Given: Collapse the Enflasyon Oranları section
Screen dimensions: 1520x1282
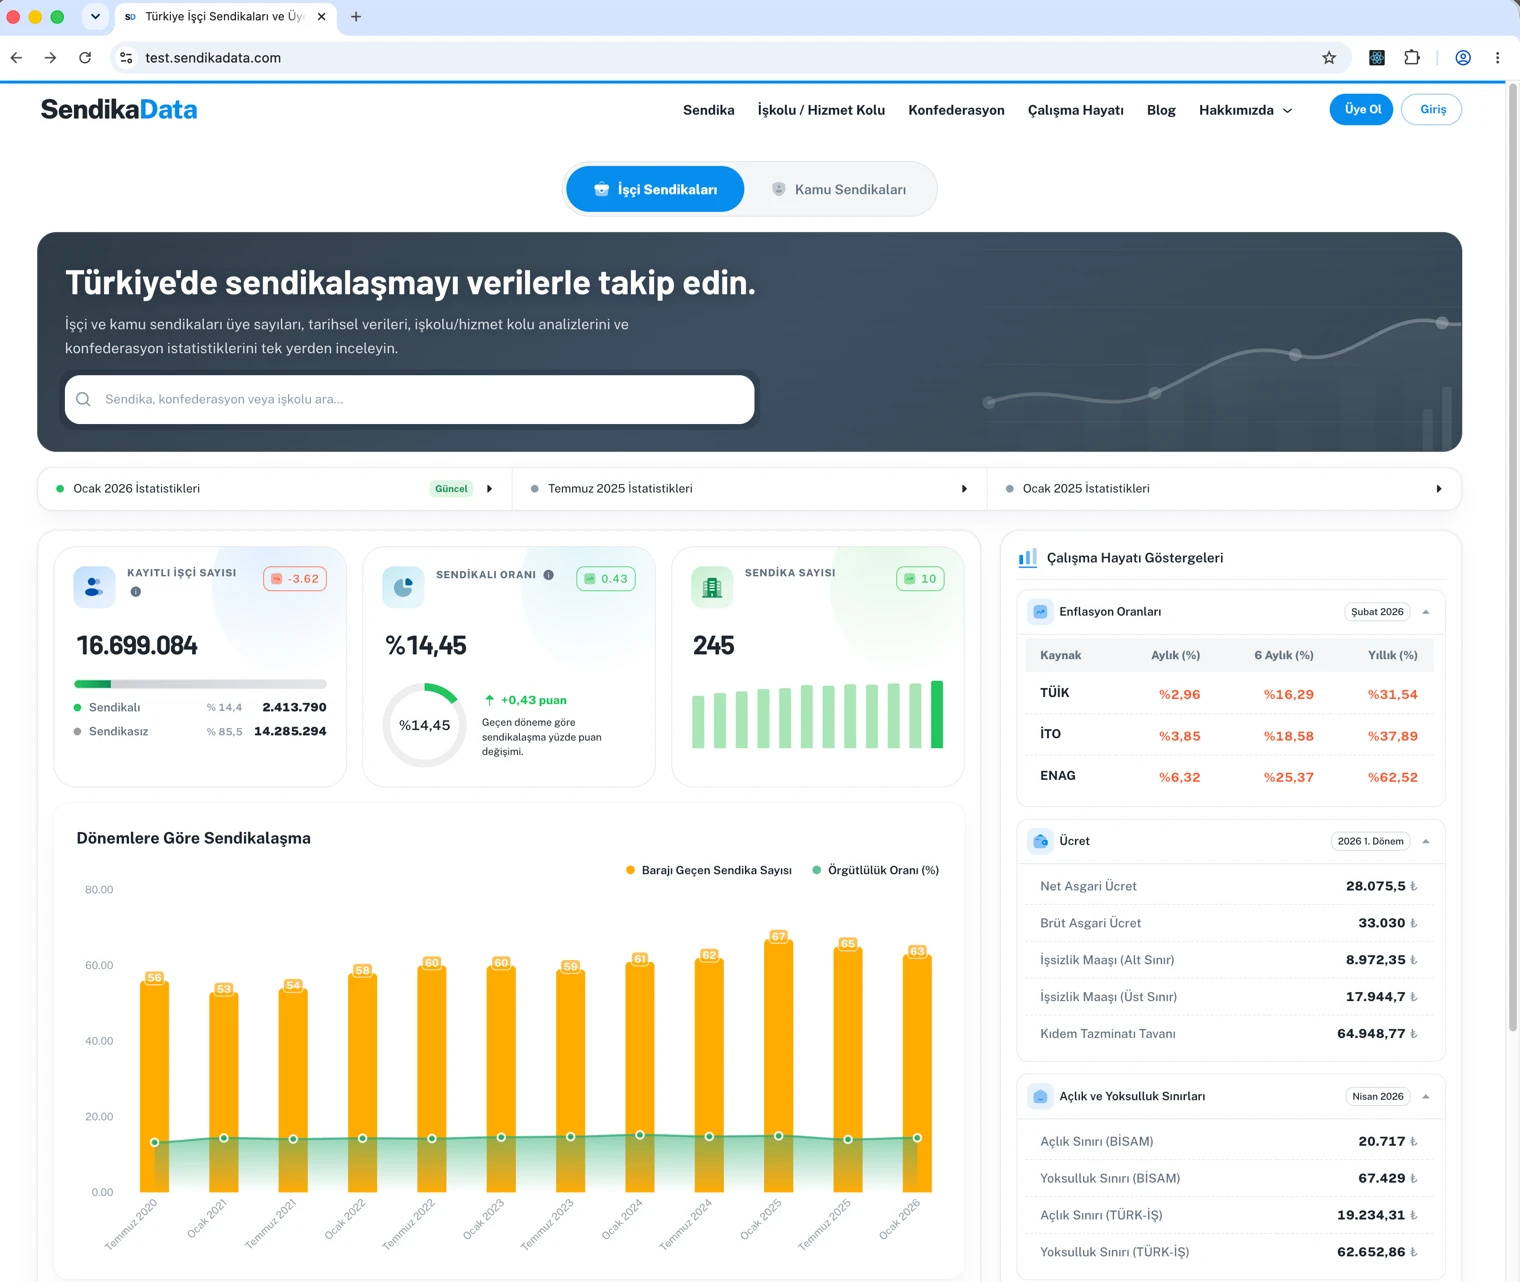Looking at the screenshot, I should pos(1426,612).
